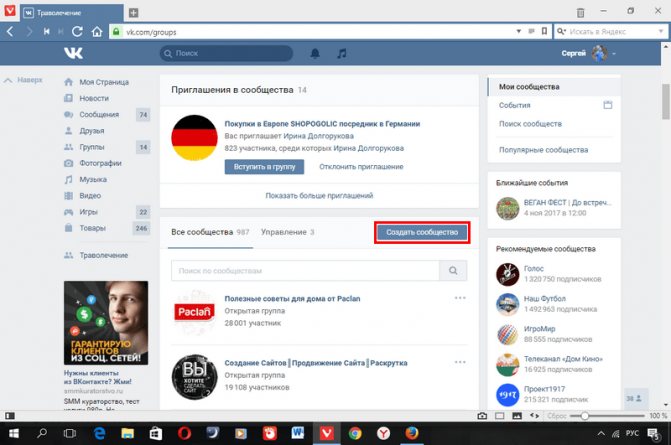Open ВЕГАН ФЕСТ event link
Image resolution: width=671 pixels, height=445 pixels.
567,202
